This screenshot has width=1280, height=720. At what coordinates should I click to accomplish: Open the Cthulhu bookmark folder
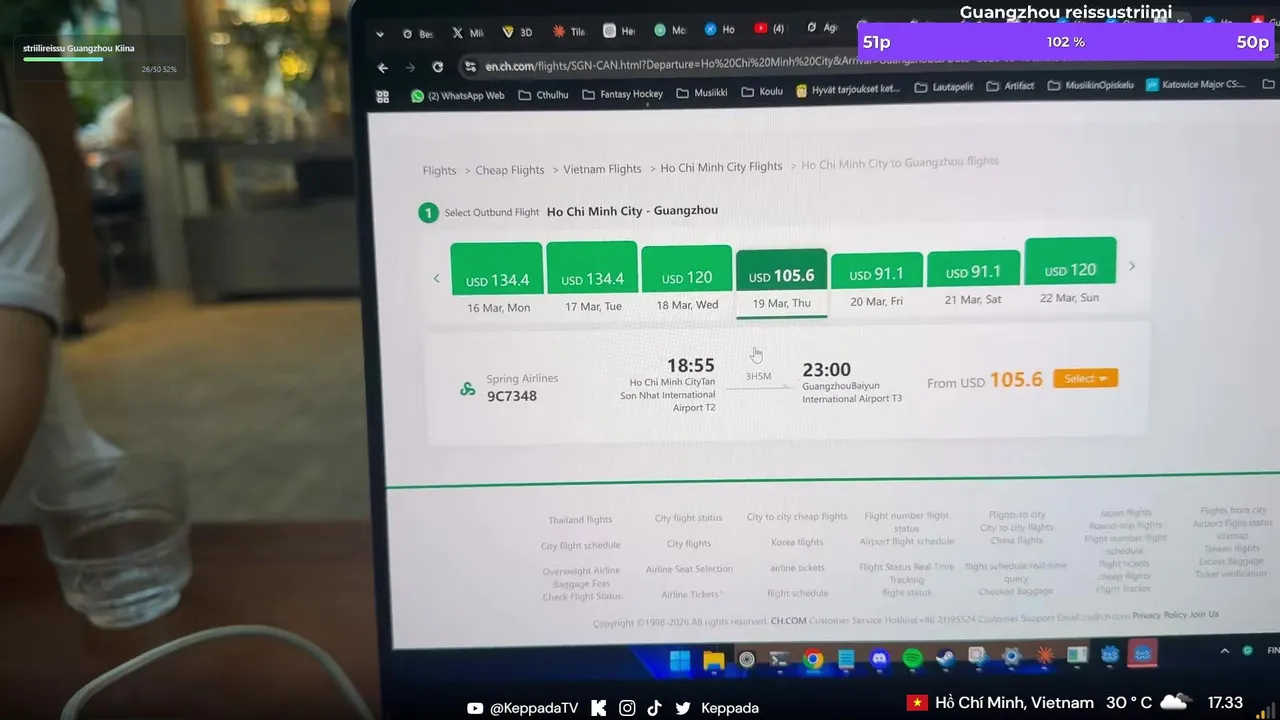[543, 95]
